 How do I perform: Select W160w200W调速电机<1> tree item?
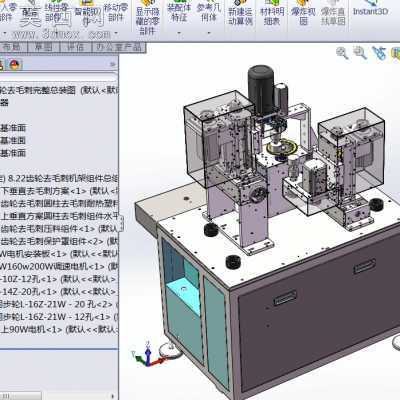(x=59, y=266)
